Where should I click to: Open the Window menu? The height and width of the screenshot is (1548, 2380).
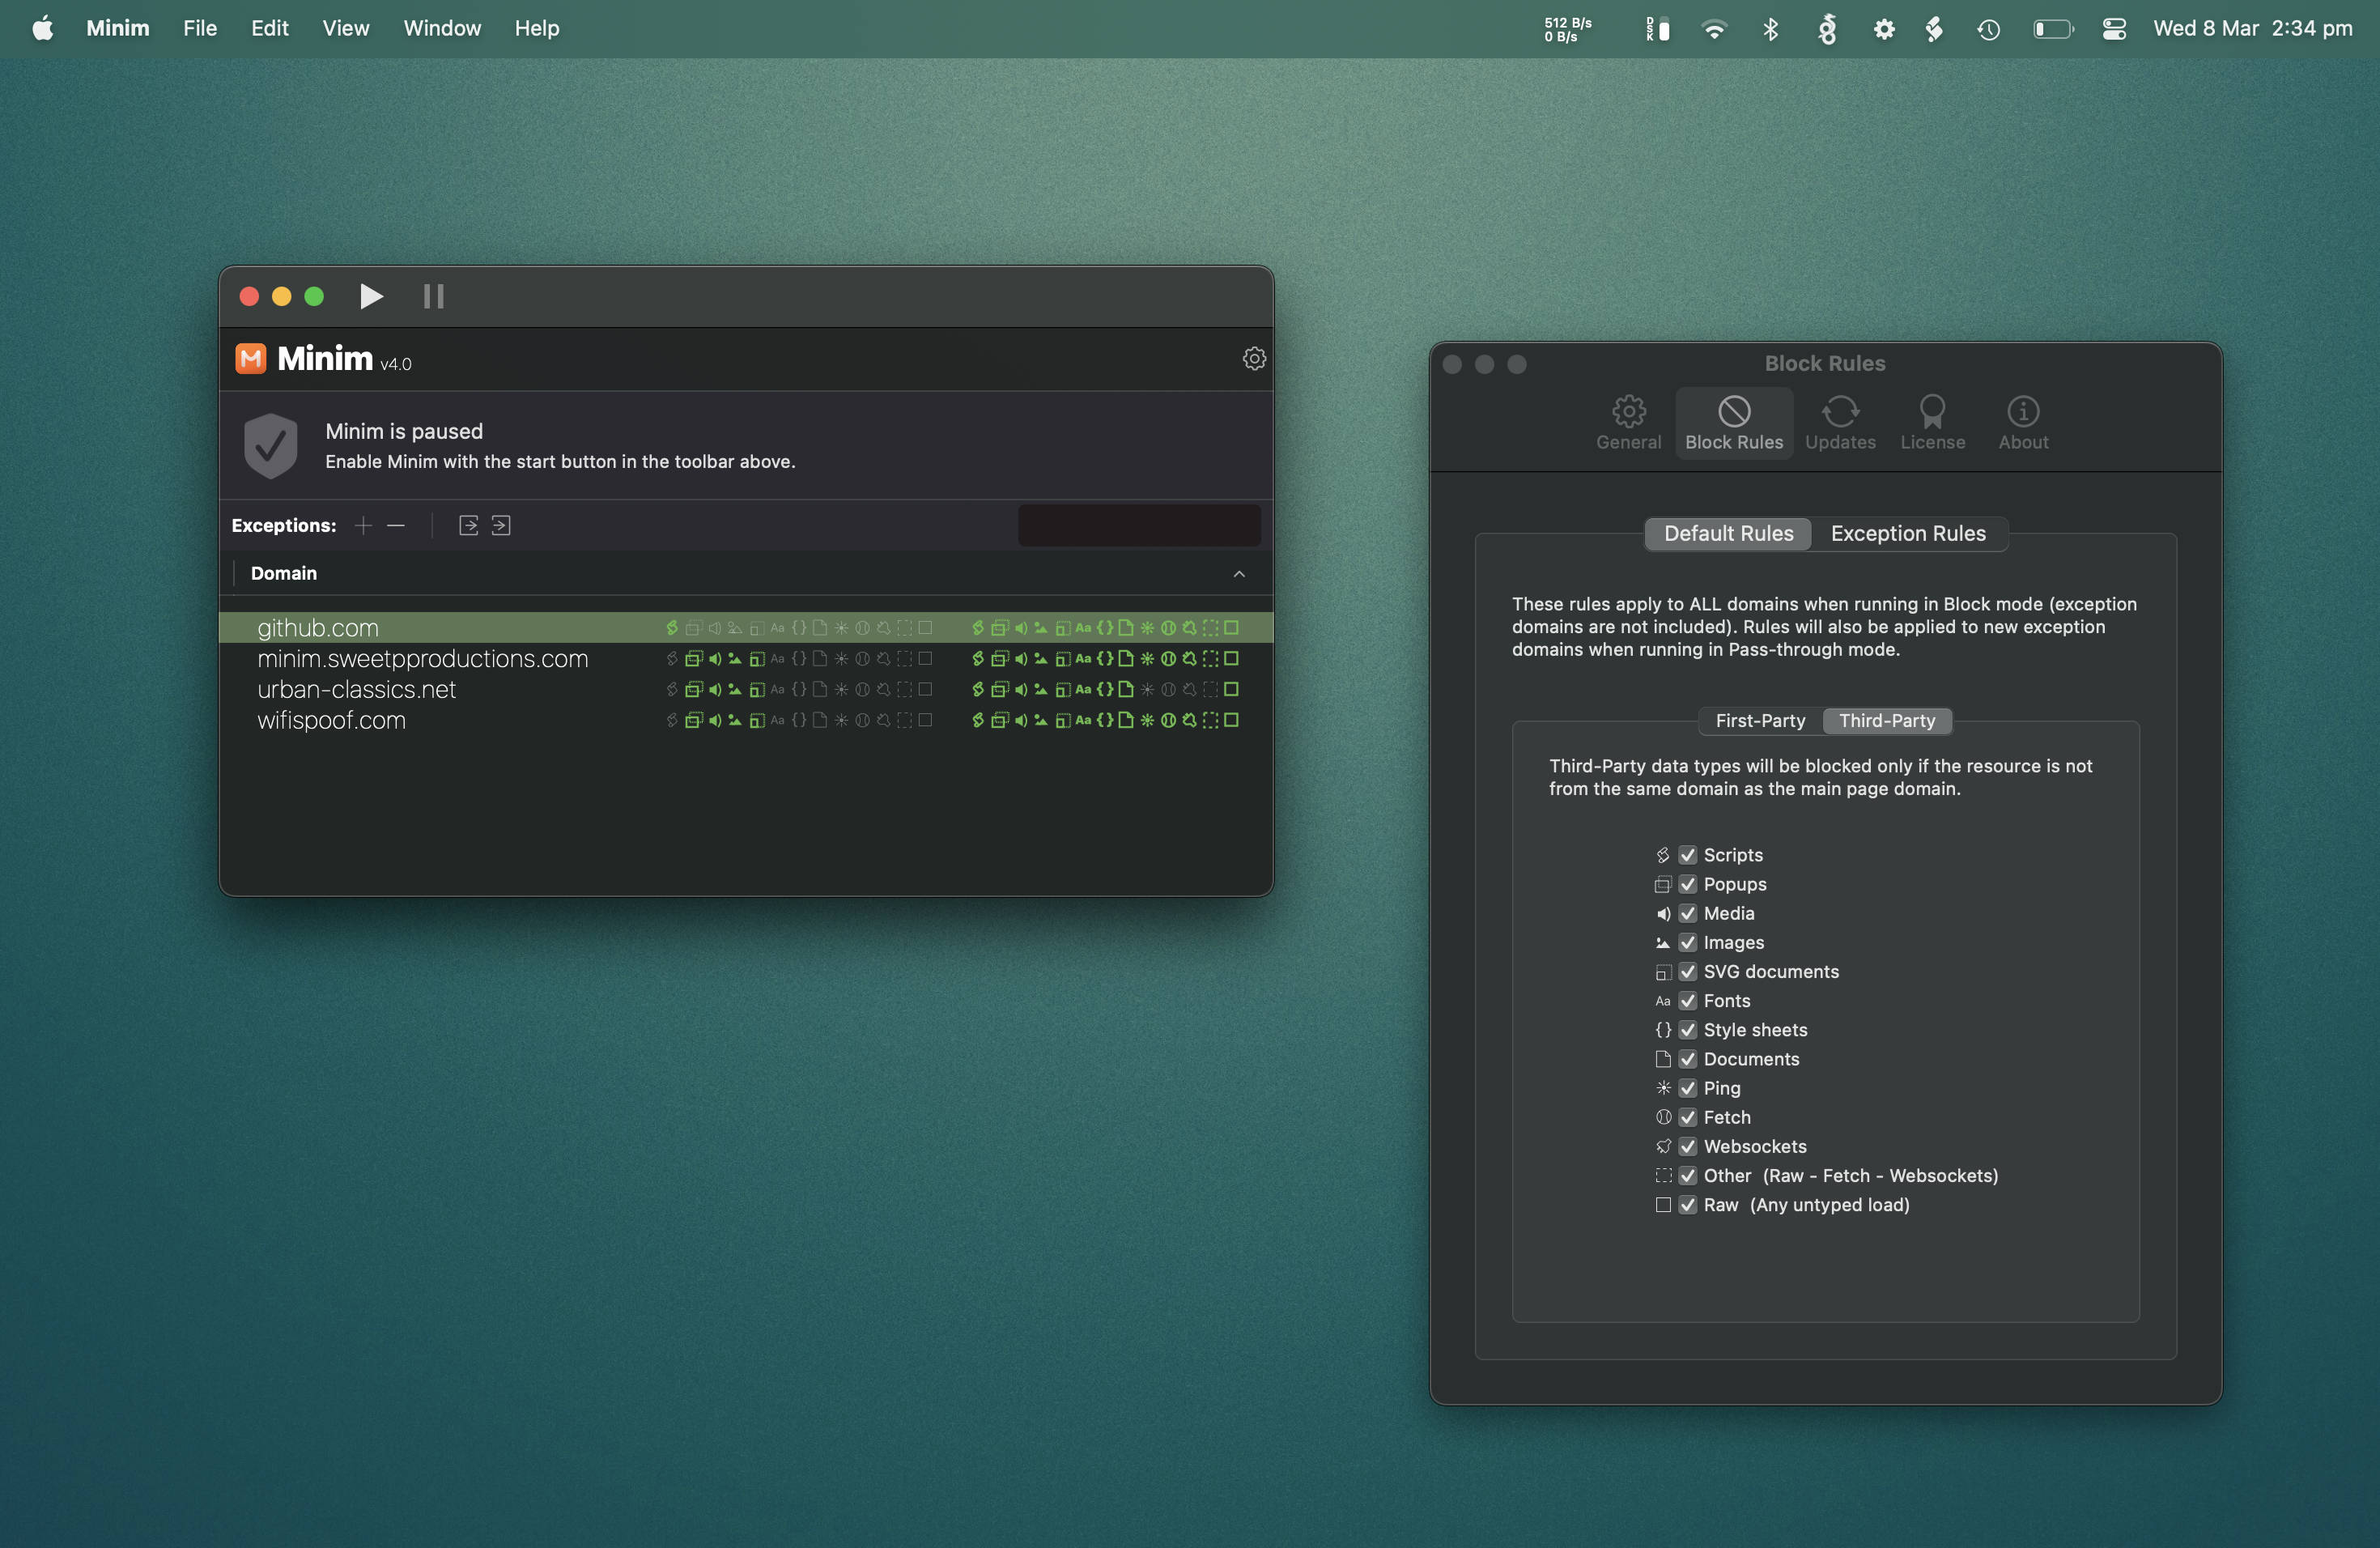tap(442, 28)
